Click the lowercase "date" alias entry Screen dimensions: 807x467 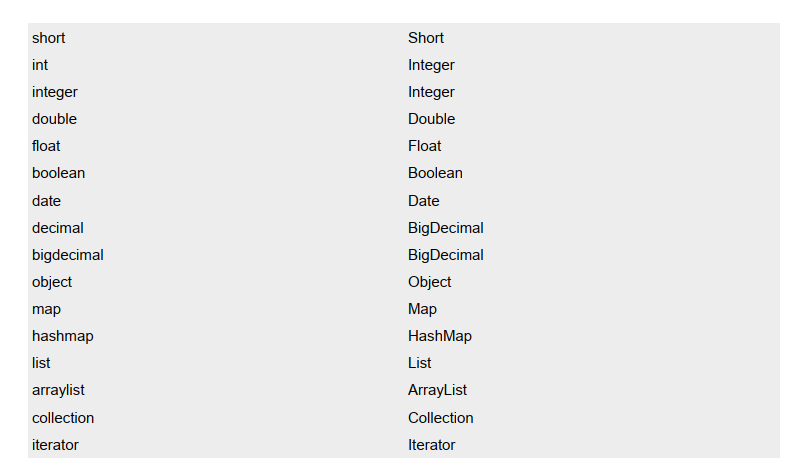(46, 201)
